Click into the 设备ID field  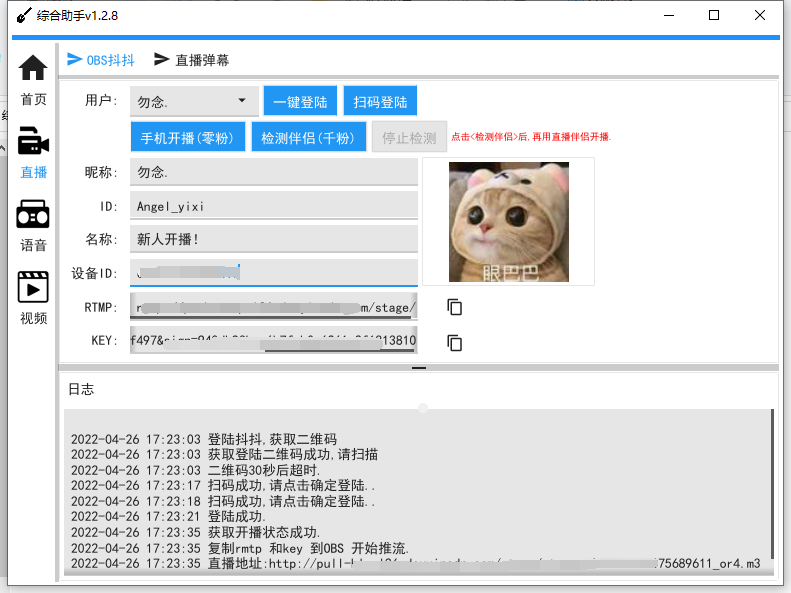(x=274, y=273)
